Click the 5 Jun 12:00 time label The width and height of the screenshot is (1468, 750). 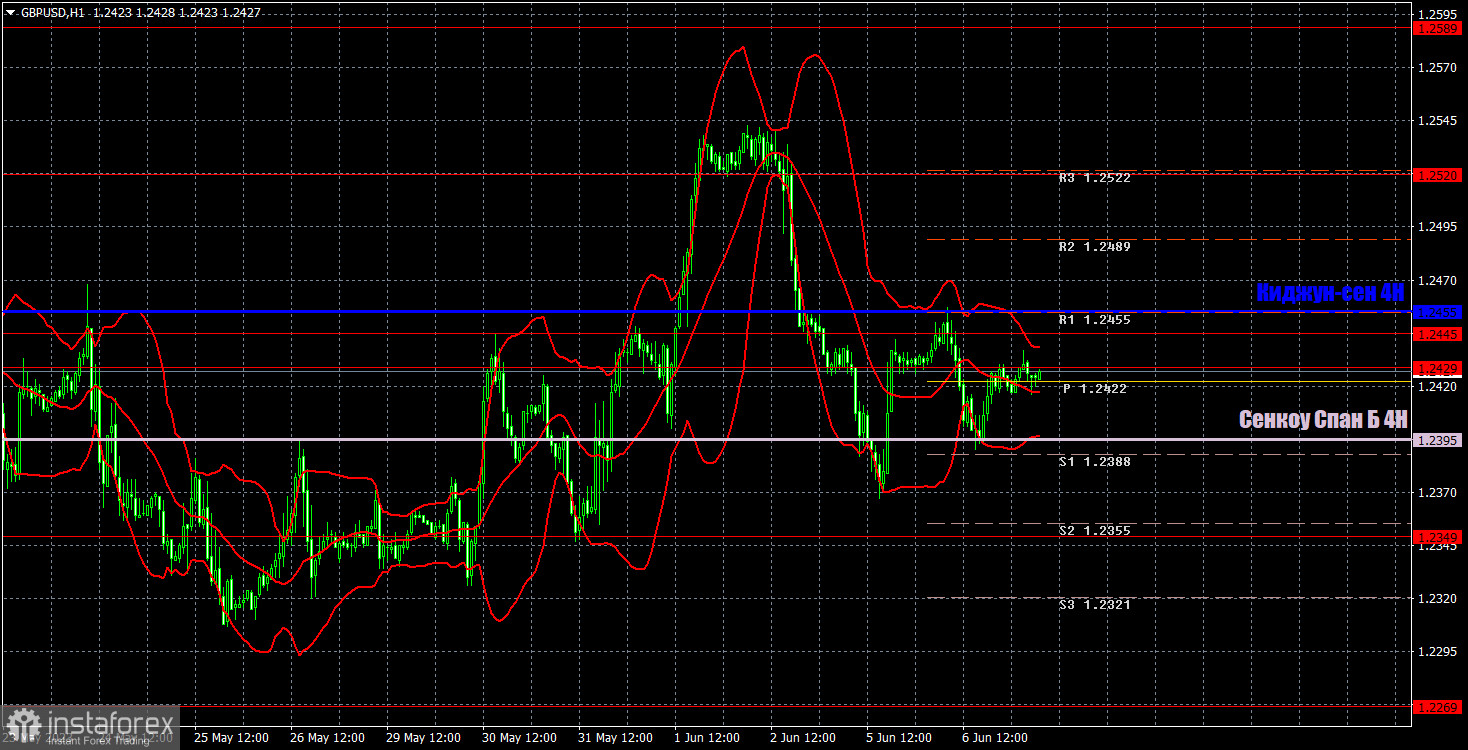tap(899, 738)
